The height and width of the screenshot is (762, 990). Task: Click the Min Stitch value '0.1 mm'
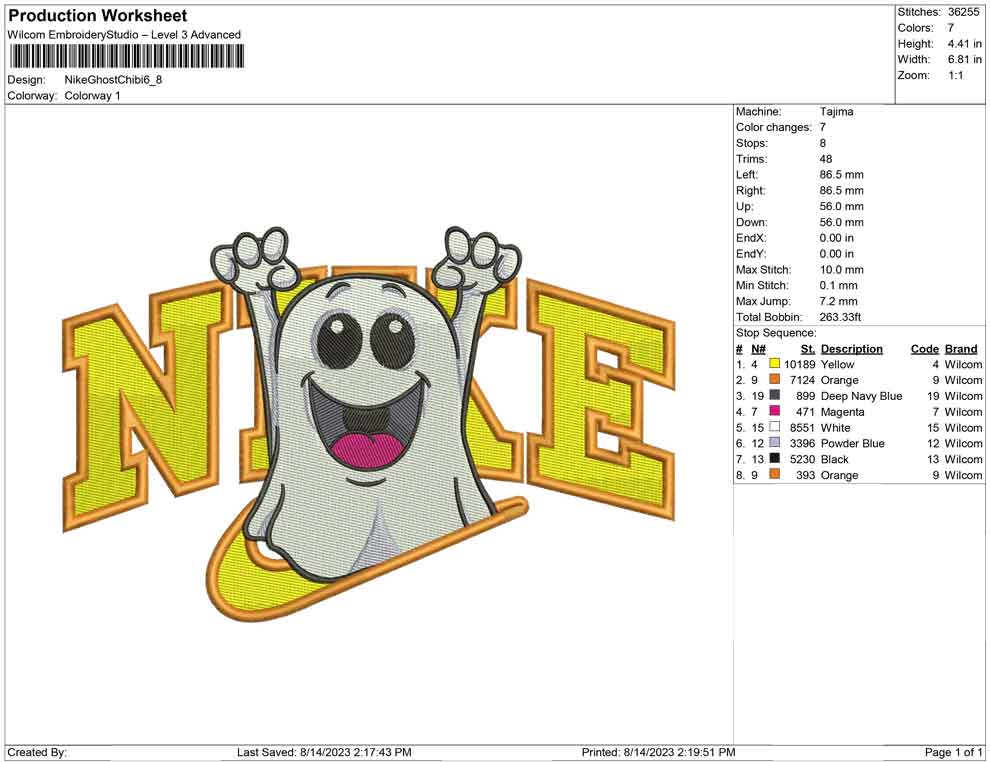click(x=838, y=285)
